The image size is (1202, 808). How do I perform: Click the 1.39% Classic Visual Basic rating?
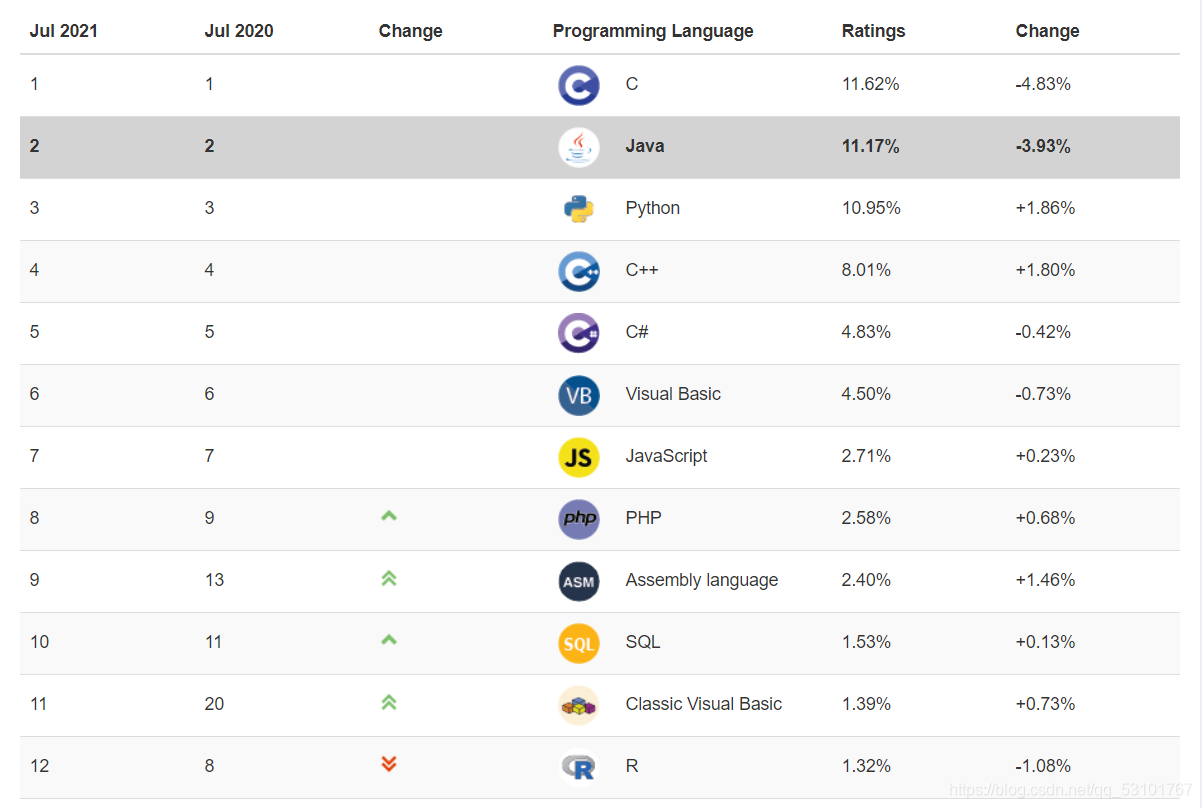pyautogui.click(x=867, y=704)
